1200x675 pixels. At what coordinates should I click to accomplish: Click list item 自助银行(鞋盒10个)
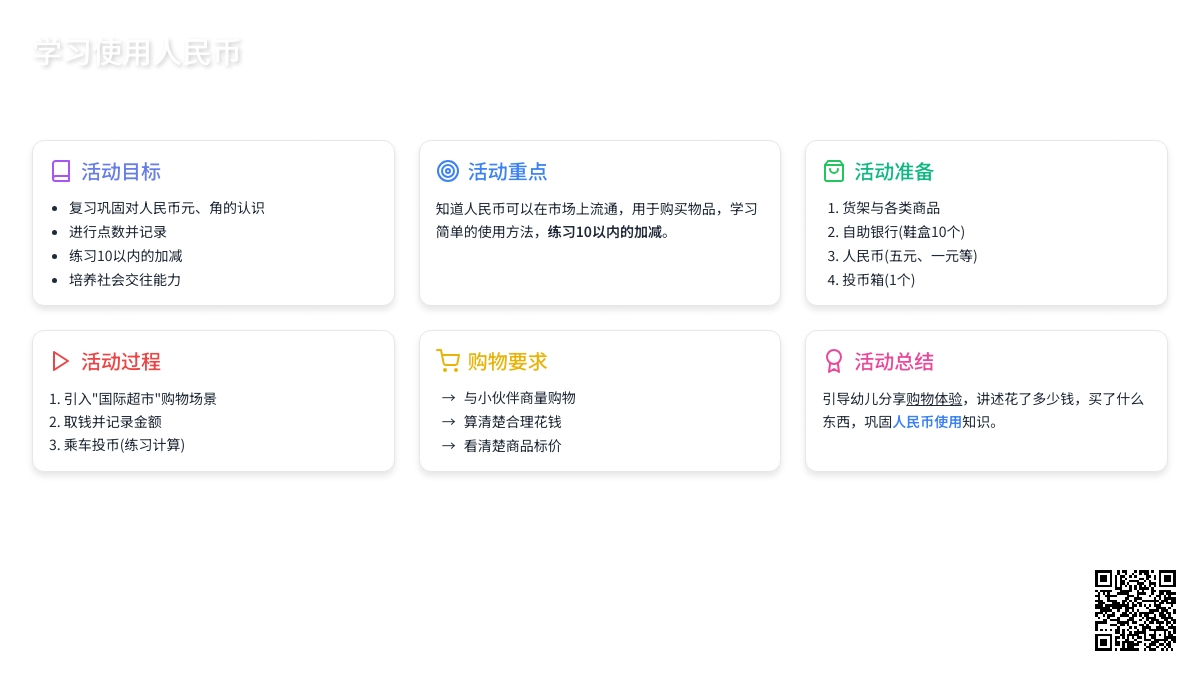903,232
